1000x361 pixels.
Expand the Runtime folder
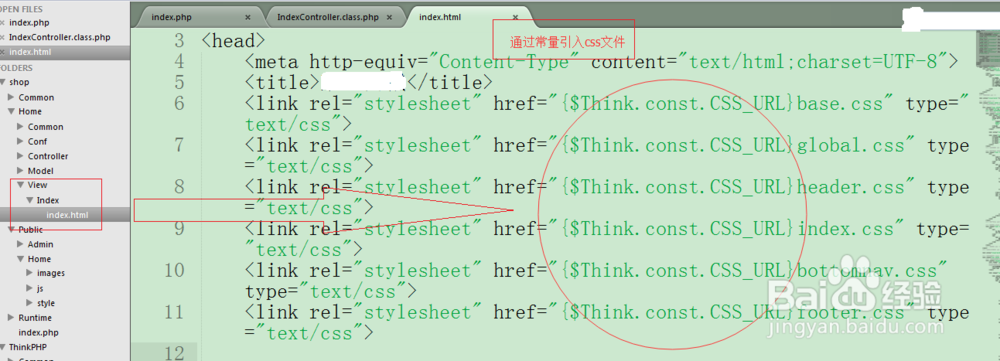11,318
